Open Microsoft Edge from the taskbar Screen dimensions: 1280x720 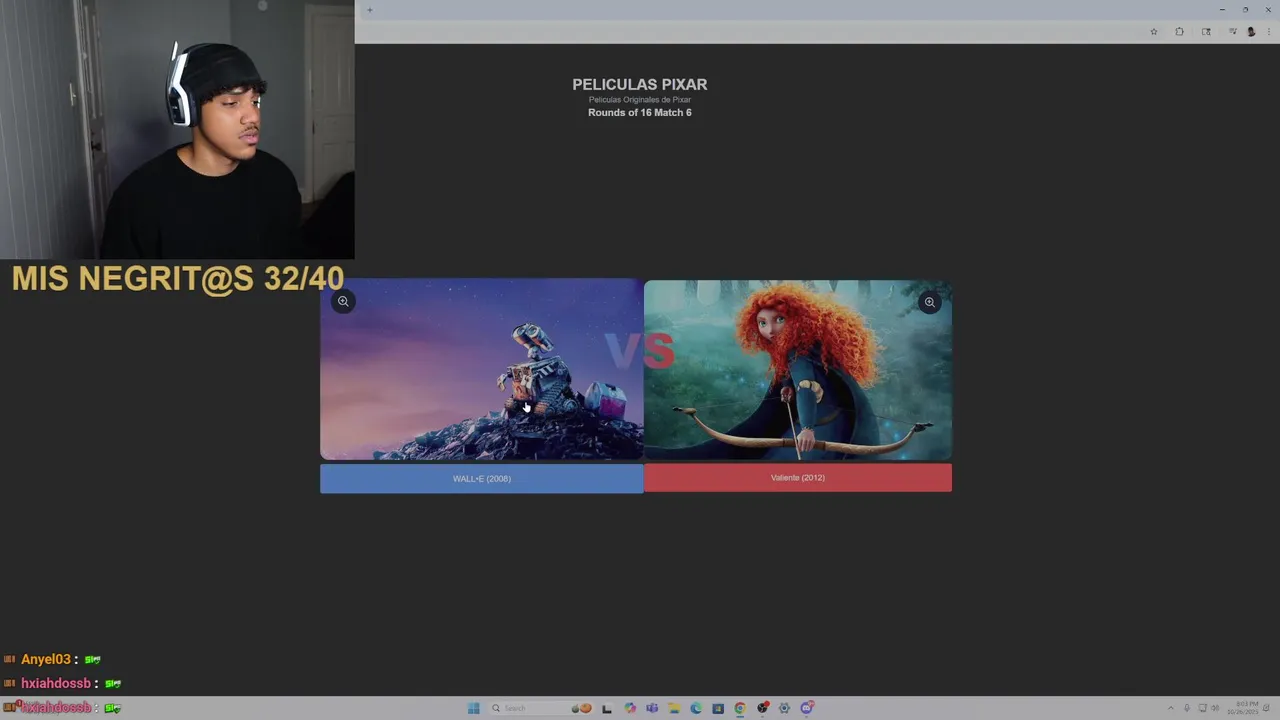tap(696, 708)
